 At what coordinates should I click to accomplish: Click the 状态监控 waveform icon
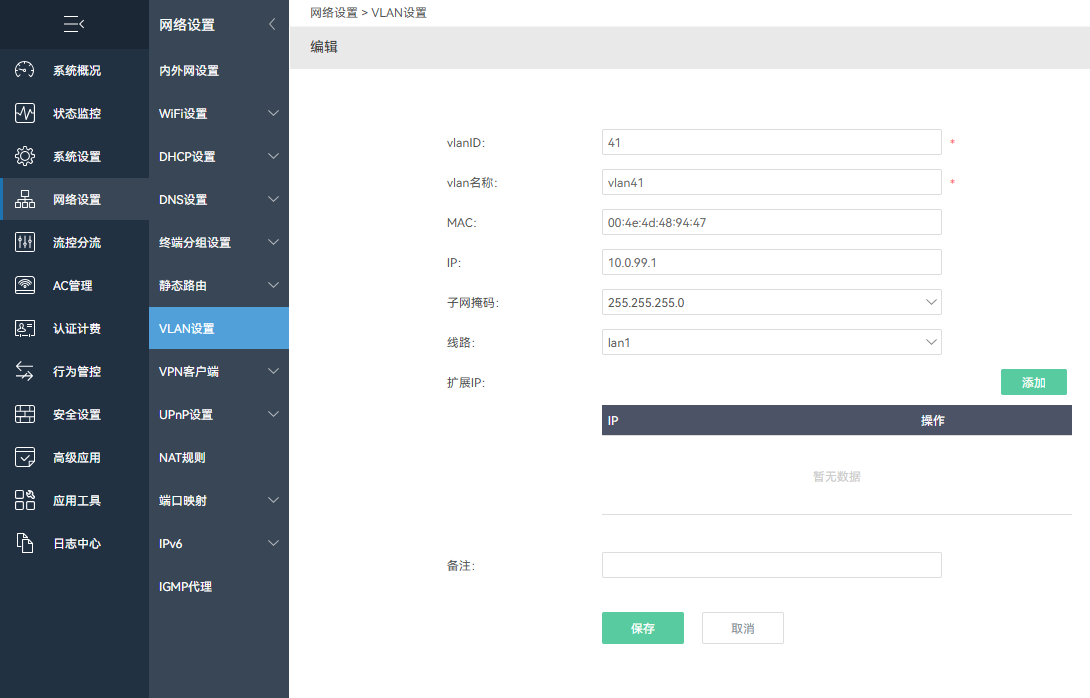point(25,114)
